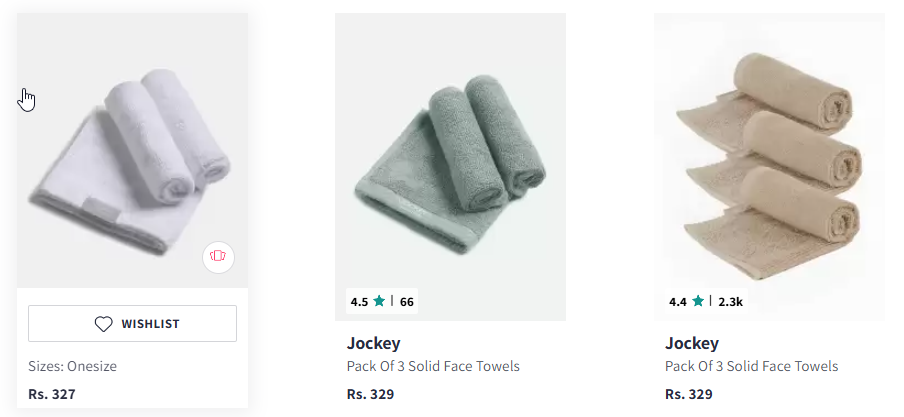Click the heart icon inside Wishlist button
904x417 pixels.
(x=103, y=324)
